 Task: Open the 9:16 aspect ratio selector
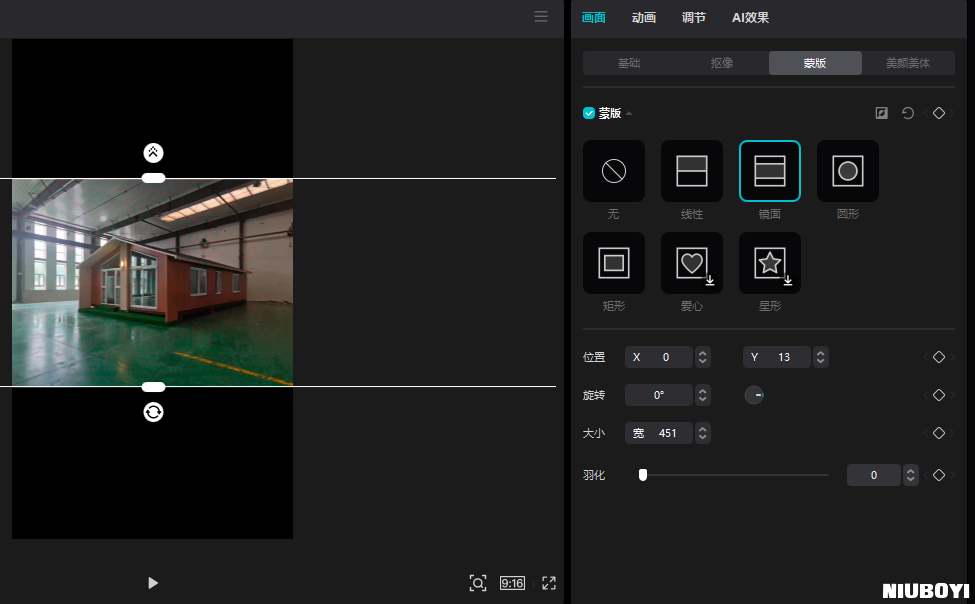[x=512, y=583]
